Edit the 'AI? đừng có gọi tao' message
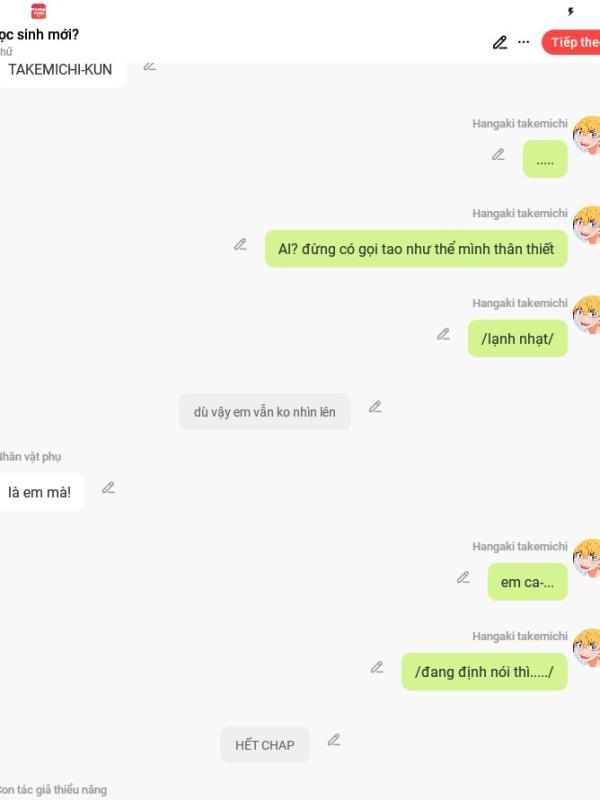600x800 pixels. click(240, 244)
